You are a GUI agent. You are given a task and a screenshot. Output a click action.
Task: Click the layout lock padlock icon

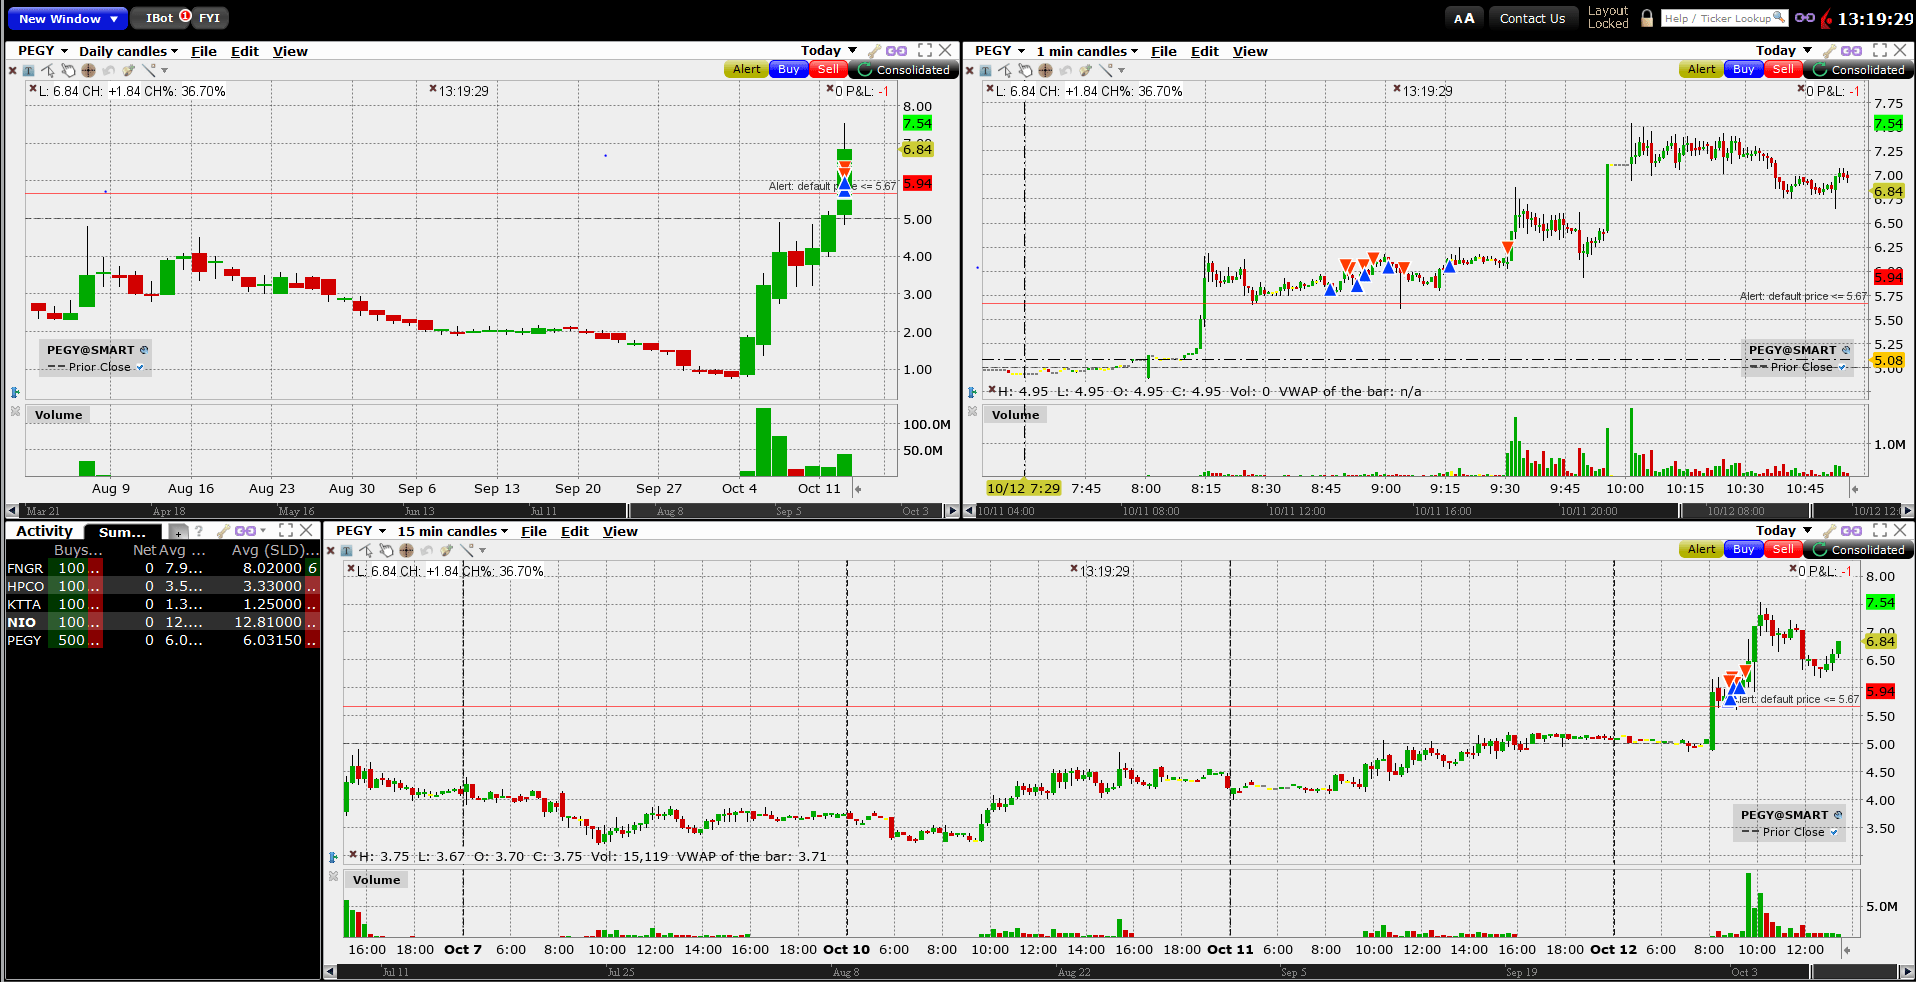(x=1647, y=18)
